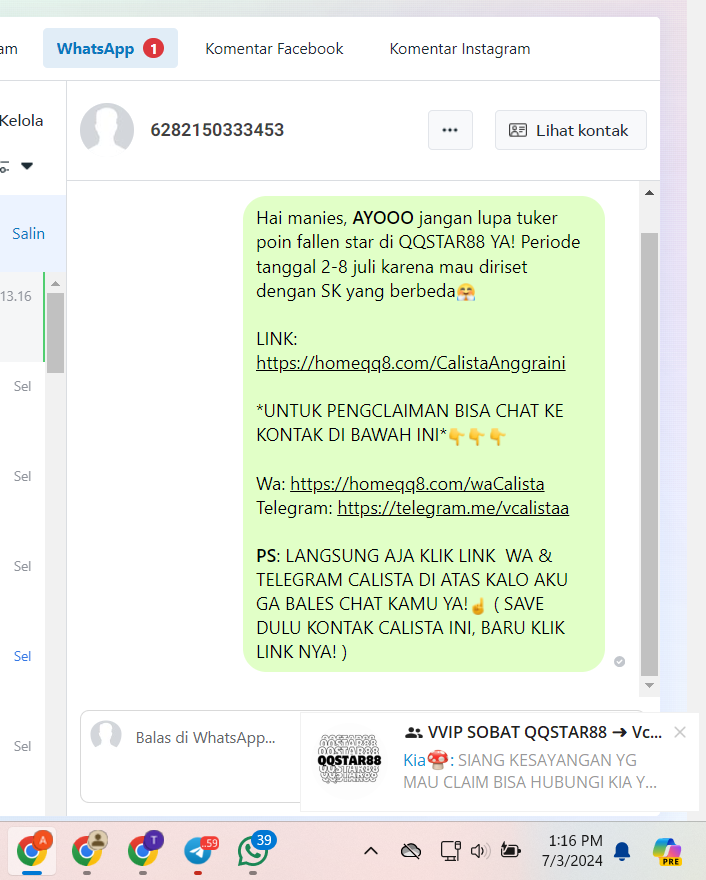The width and height of the screenshot is (706, 880).
Task: Open the notification bell in taskbar
Action: (x=622, y=851)
